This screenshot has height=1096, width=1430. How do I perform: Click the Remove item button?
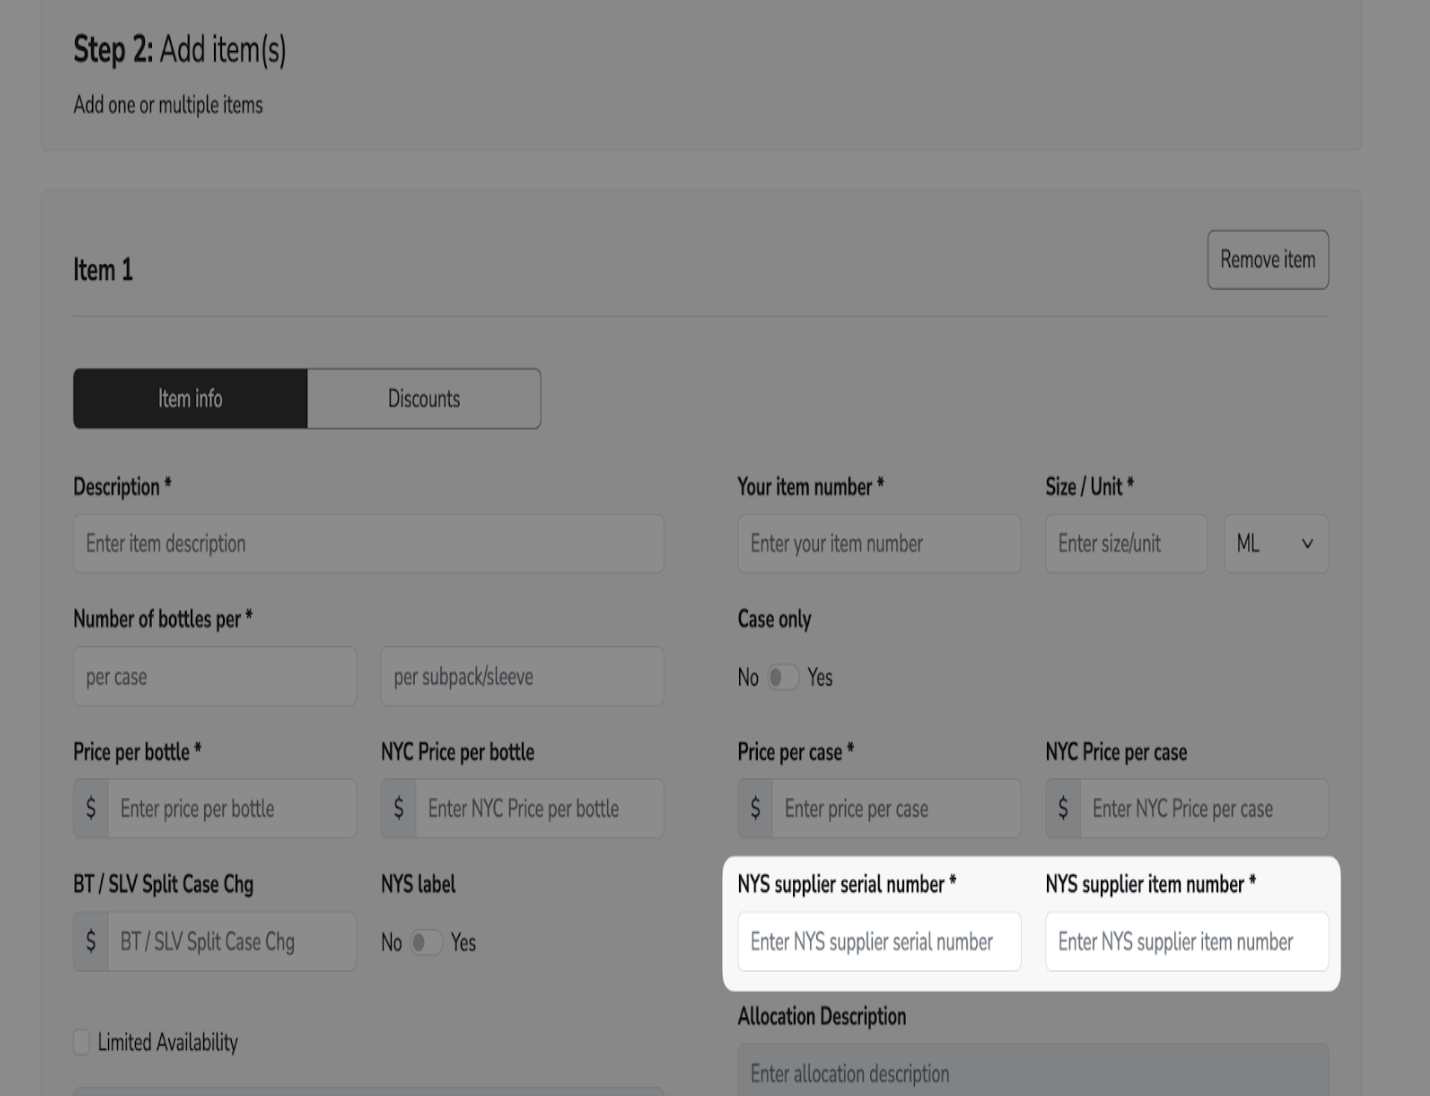pos(1267,260)
